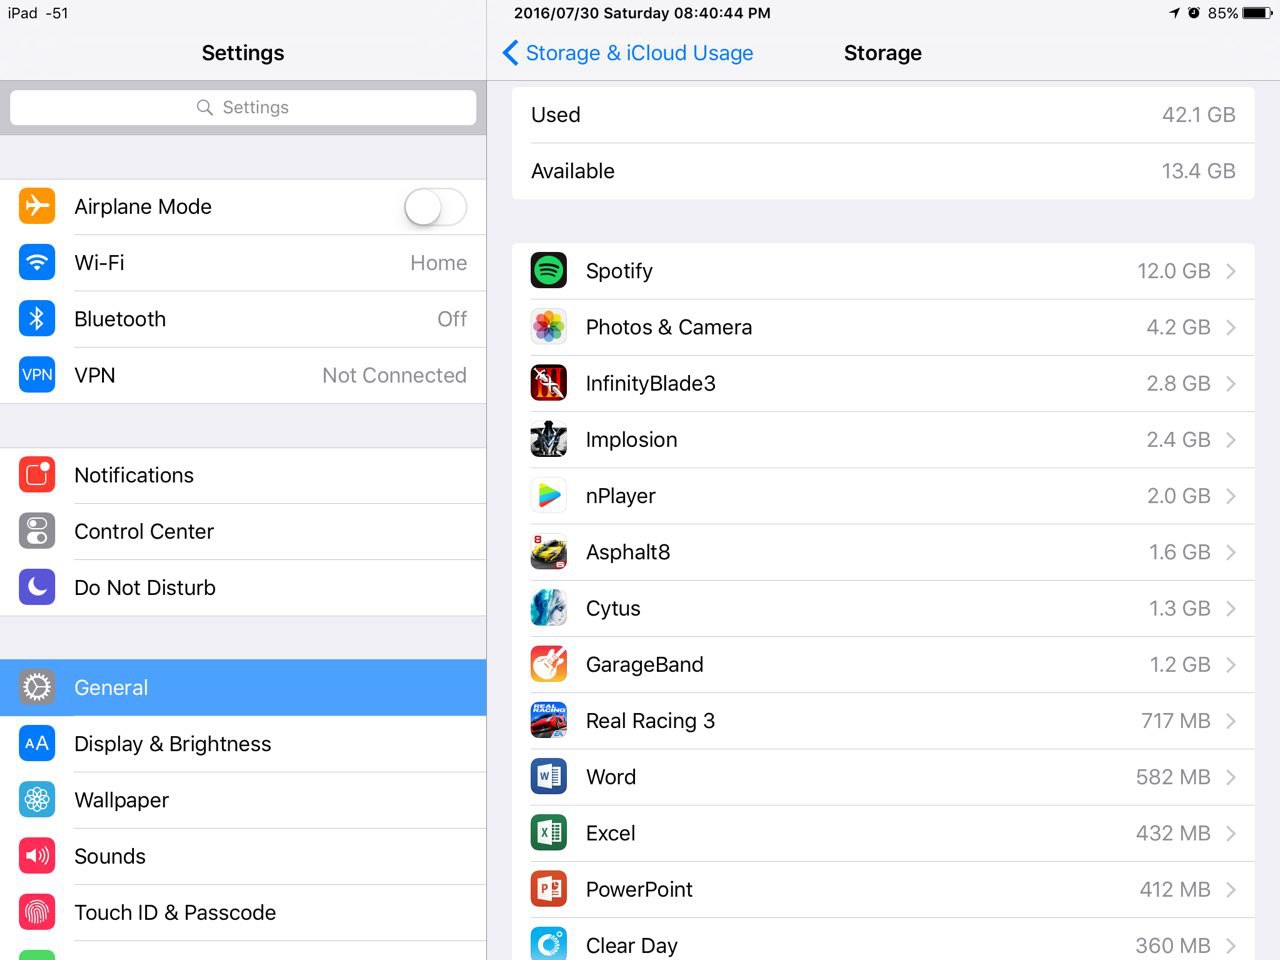1280x960 pixels.
Task: Open Do Not Disturb settings
Action: (x=243, y=587)
